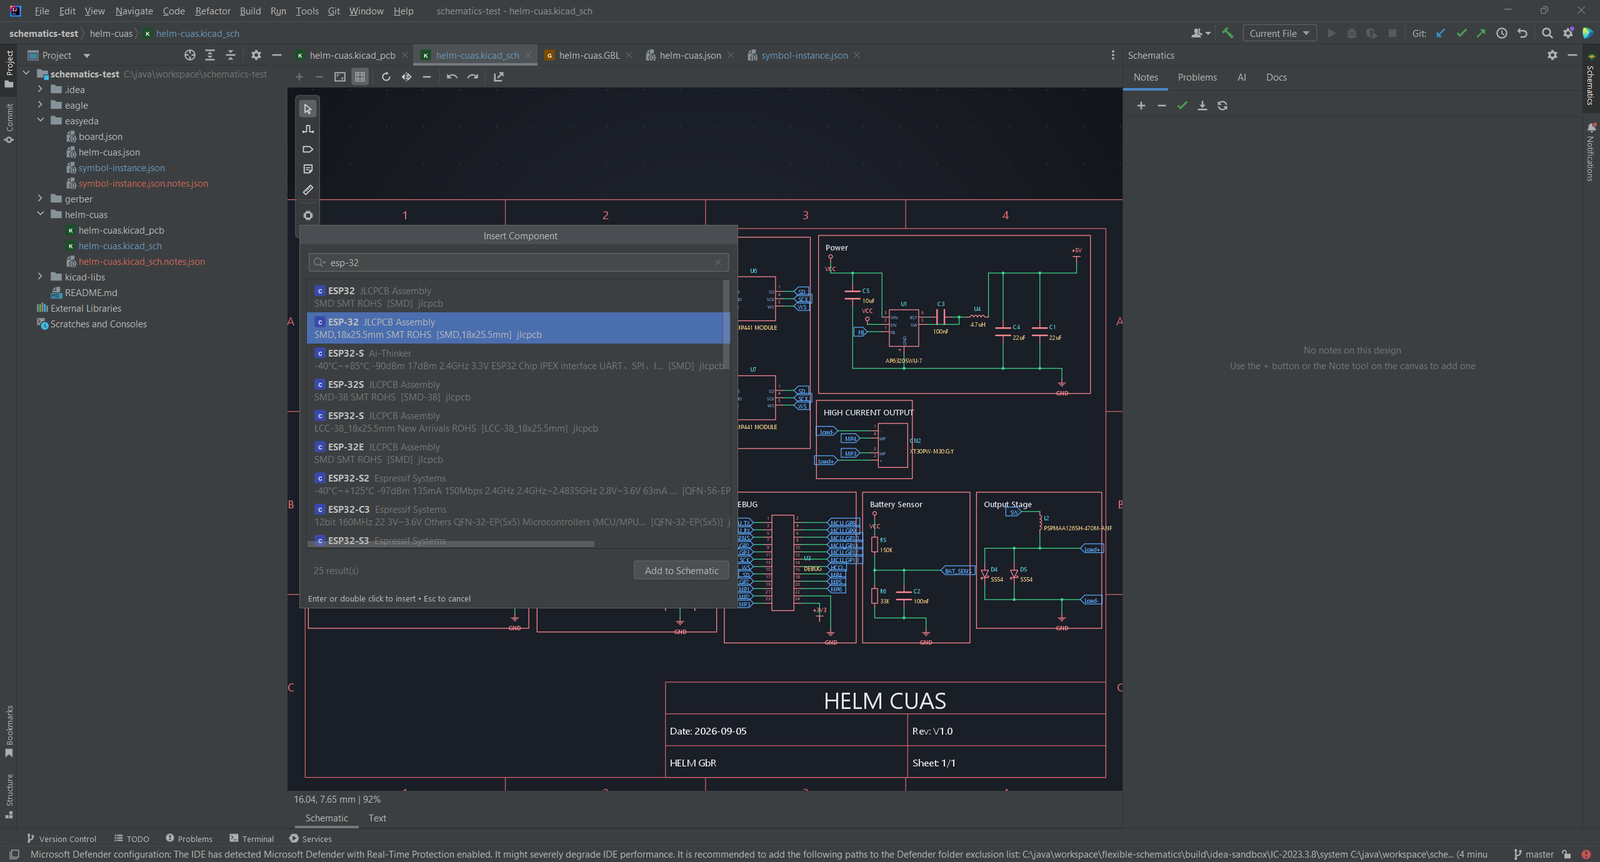The height and width of the screenshot is (862, 1600).
Task: Open the Terminal tool window
Action: pos(251,839)
